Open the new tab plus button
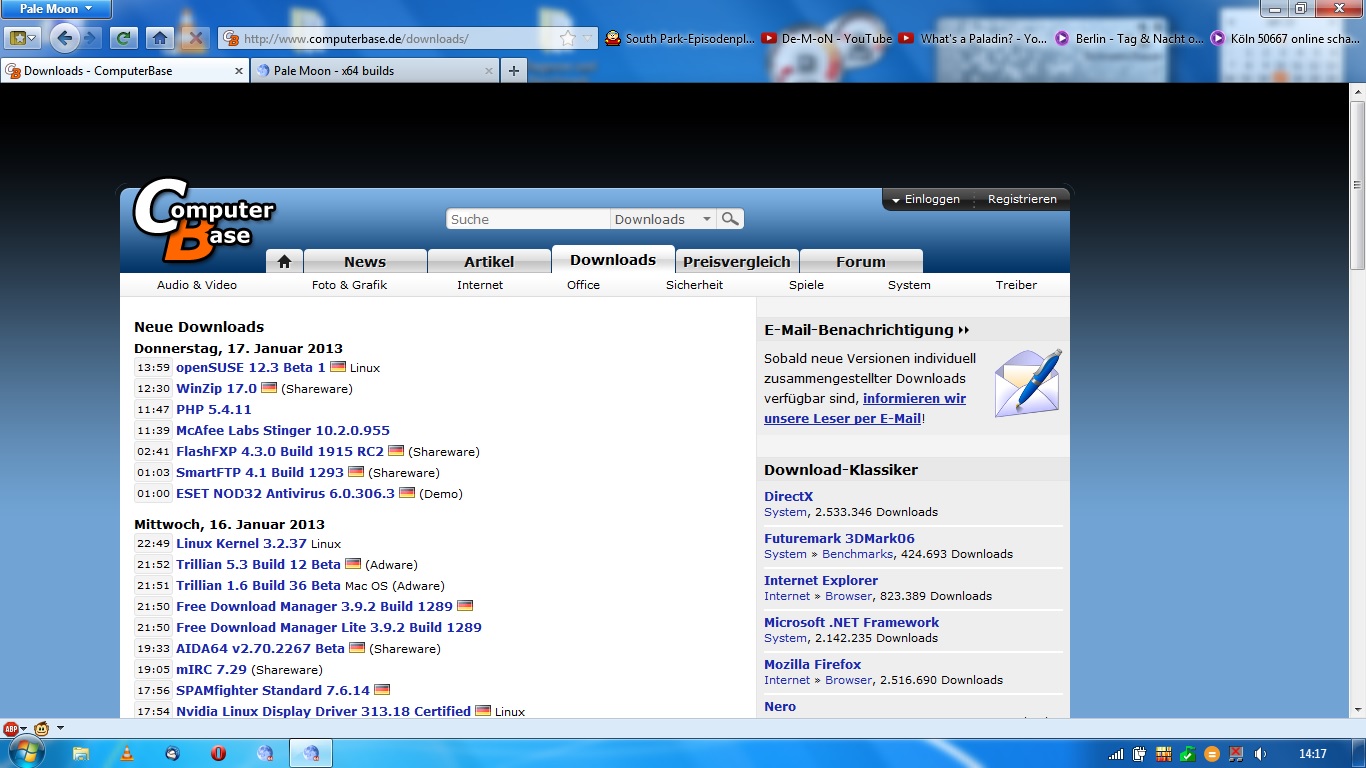This screenshot has height=768, width=1366. (x=514, y=70)
